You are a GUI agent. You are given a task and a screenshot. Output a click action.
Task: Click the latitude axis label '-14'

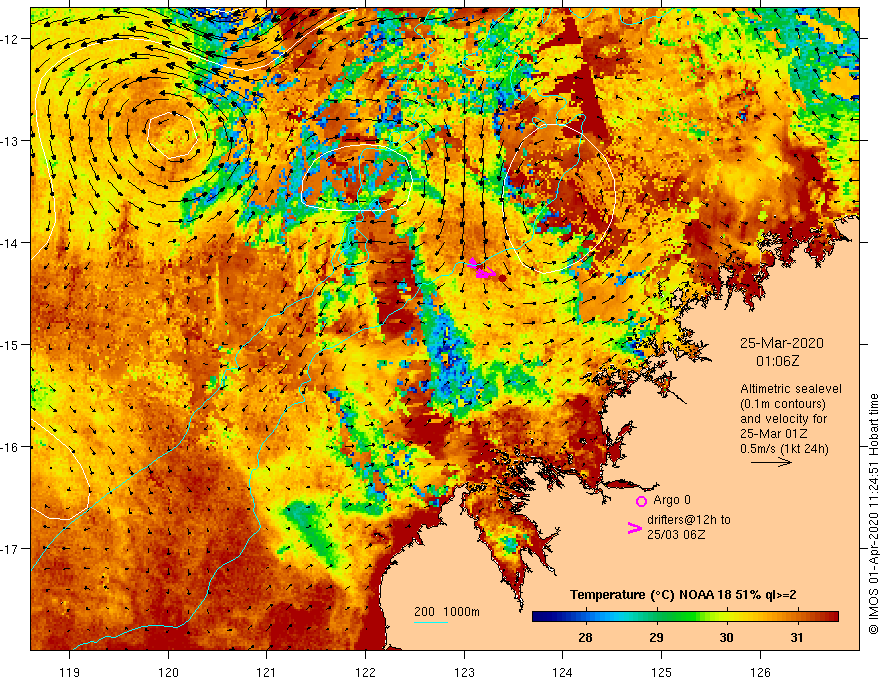10,243
